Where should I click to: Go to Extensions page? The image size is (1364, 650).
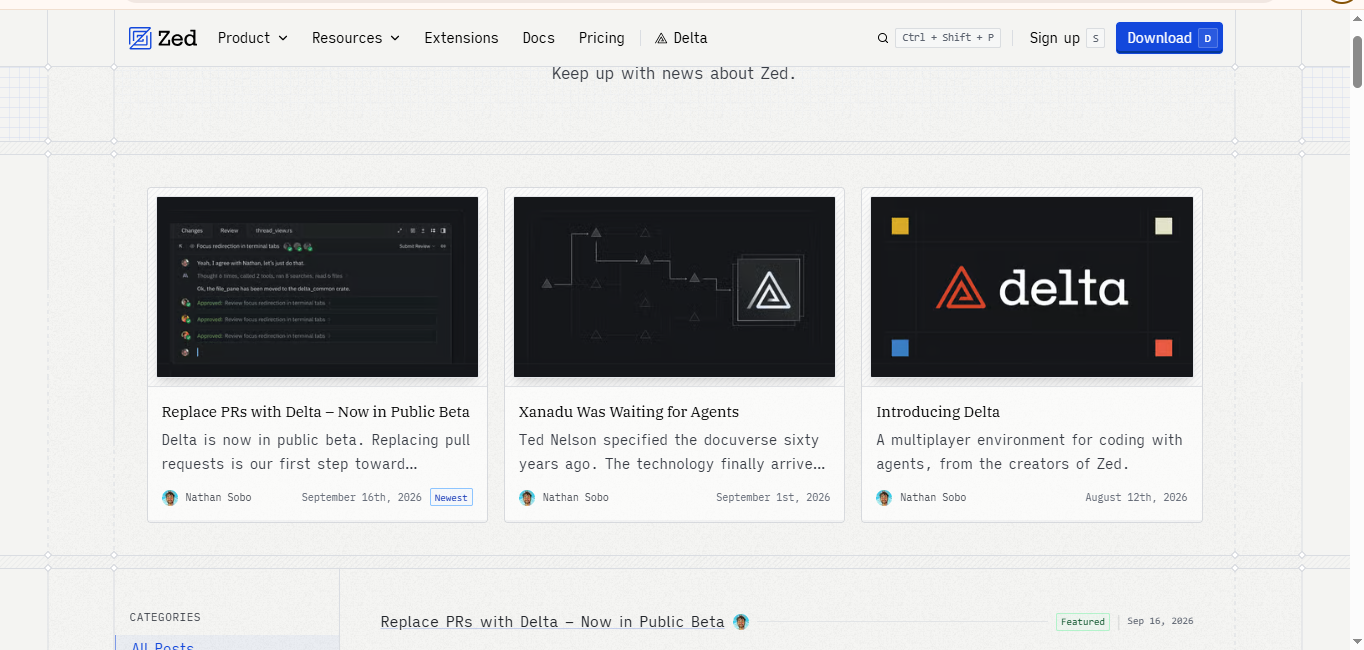pos(461,38)
